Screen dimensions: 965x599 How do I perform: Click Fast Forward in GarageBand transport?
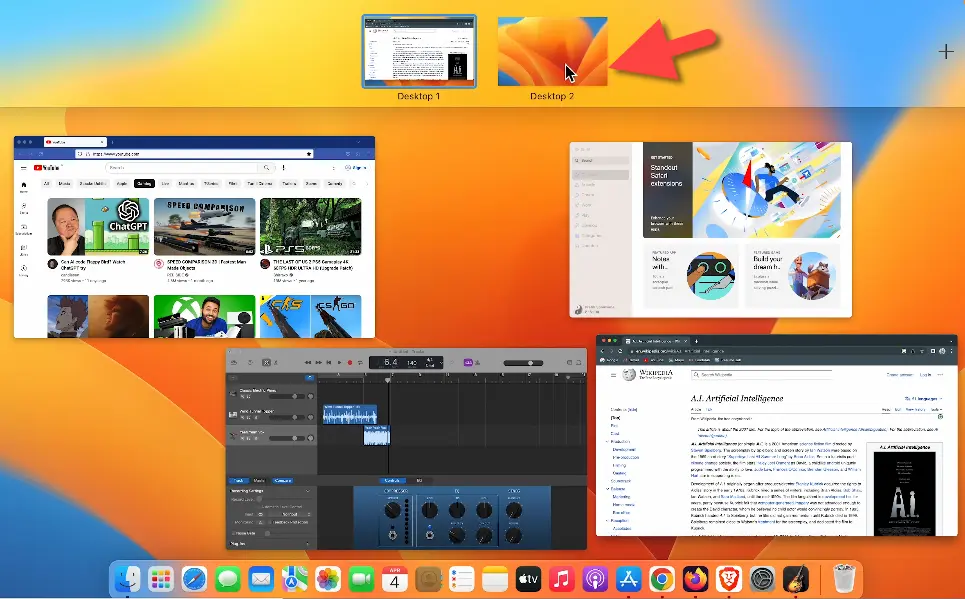point(319,363)
